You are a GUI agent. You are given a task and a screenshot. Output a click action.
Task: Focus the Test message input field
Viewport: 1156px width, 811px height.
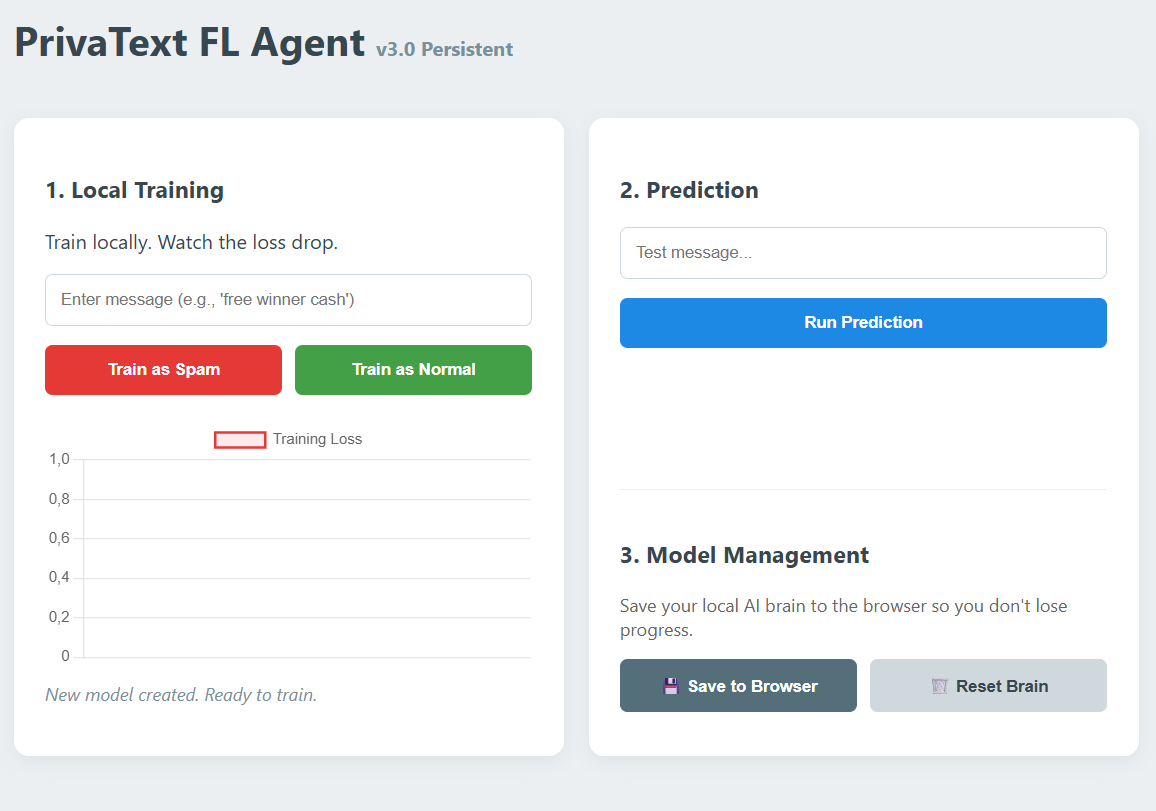[x=863, y=253]
